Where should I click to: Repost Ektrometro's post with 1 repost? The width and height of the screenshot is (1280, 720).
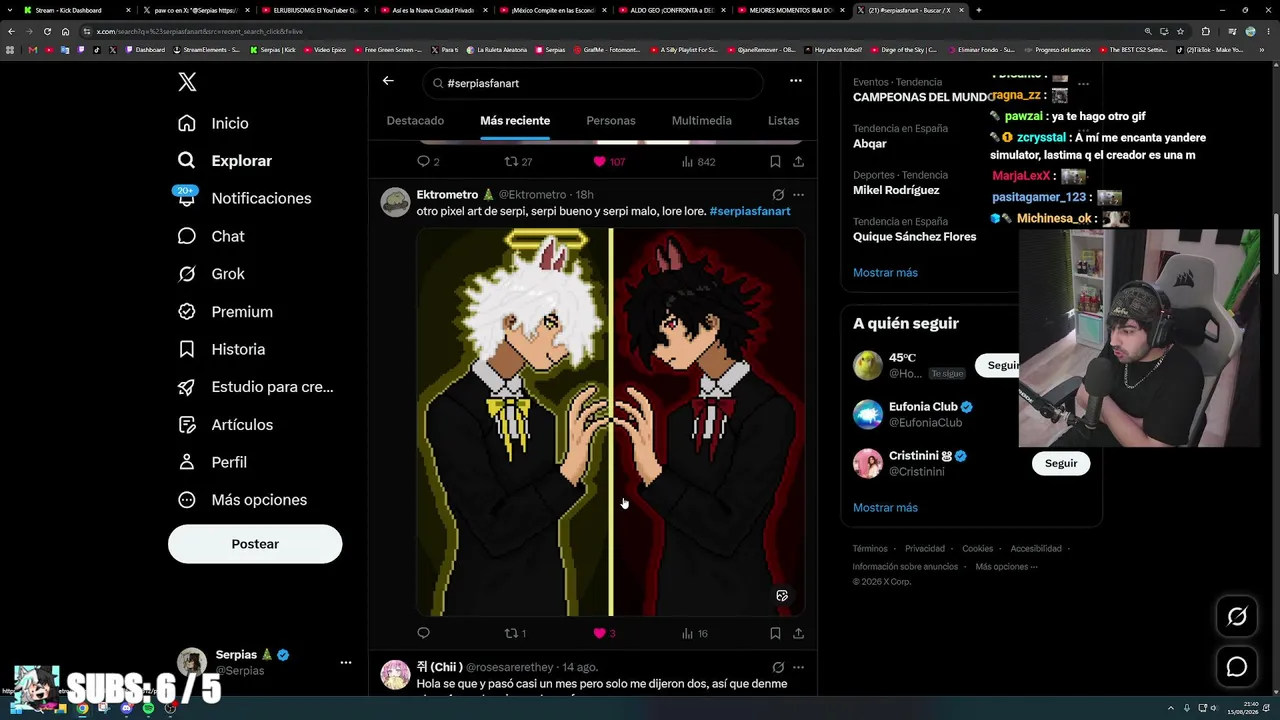pyautogui.click(x=515, y=633)
